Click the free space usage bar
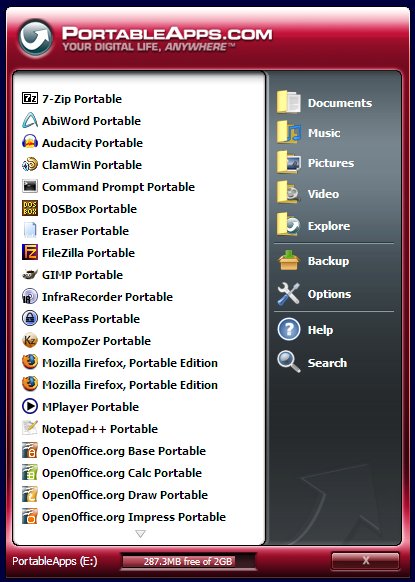The width and height of the screenshot is (415, 582). (x=188, y=561)
